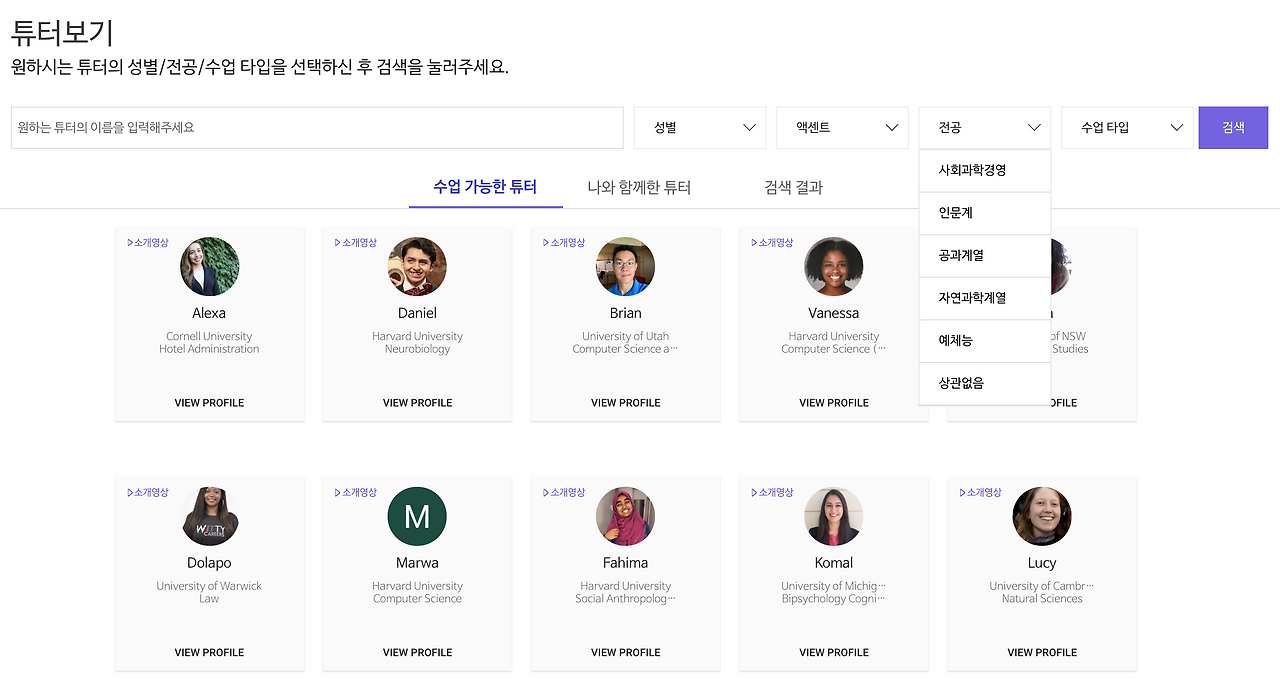Play Daniel's 소개영상 intro video

[355, 241]
